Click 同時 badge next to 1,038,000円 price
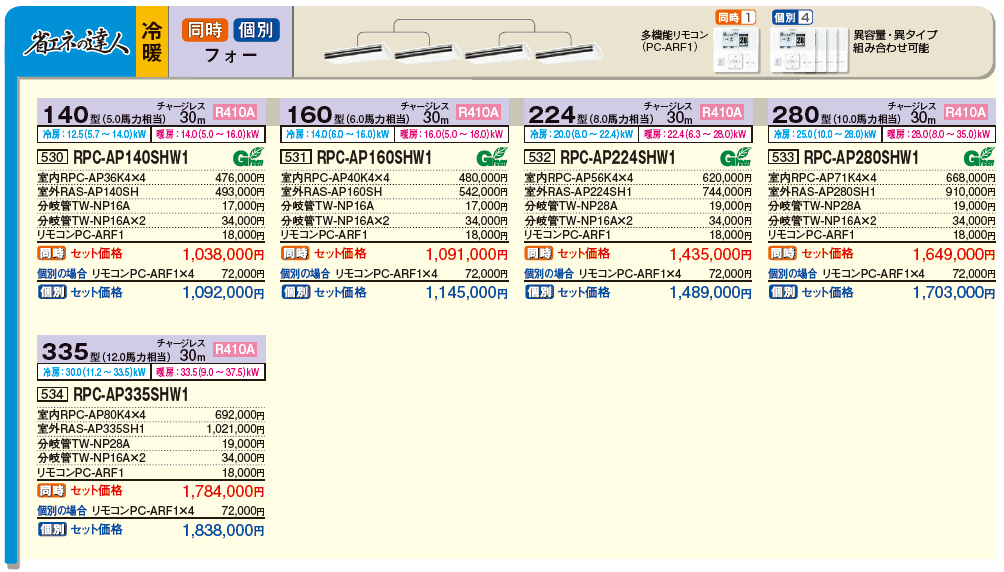Image resolution: width=1004 pixels, height=572 pixels. (52, 254)
